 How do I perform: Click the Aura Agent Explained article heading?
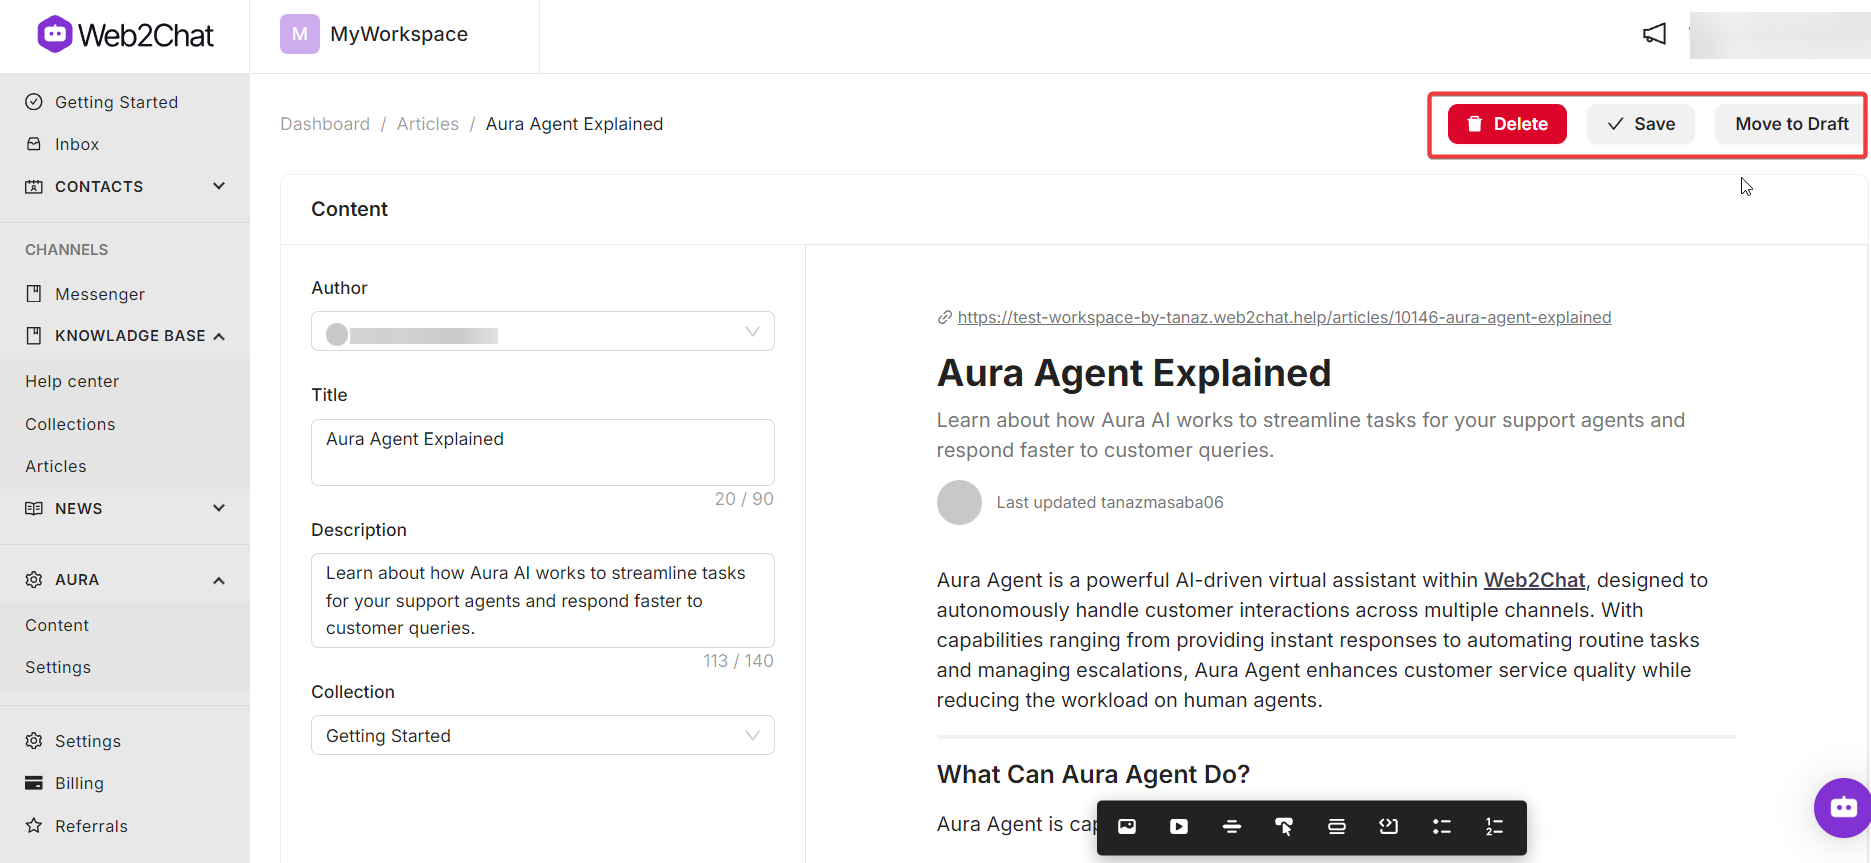[x=1134, y=373]
